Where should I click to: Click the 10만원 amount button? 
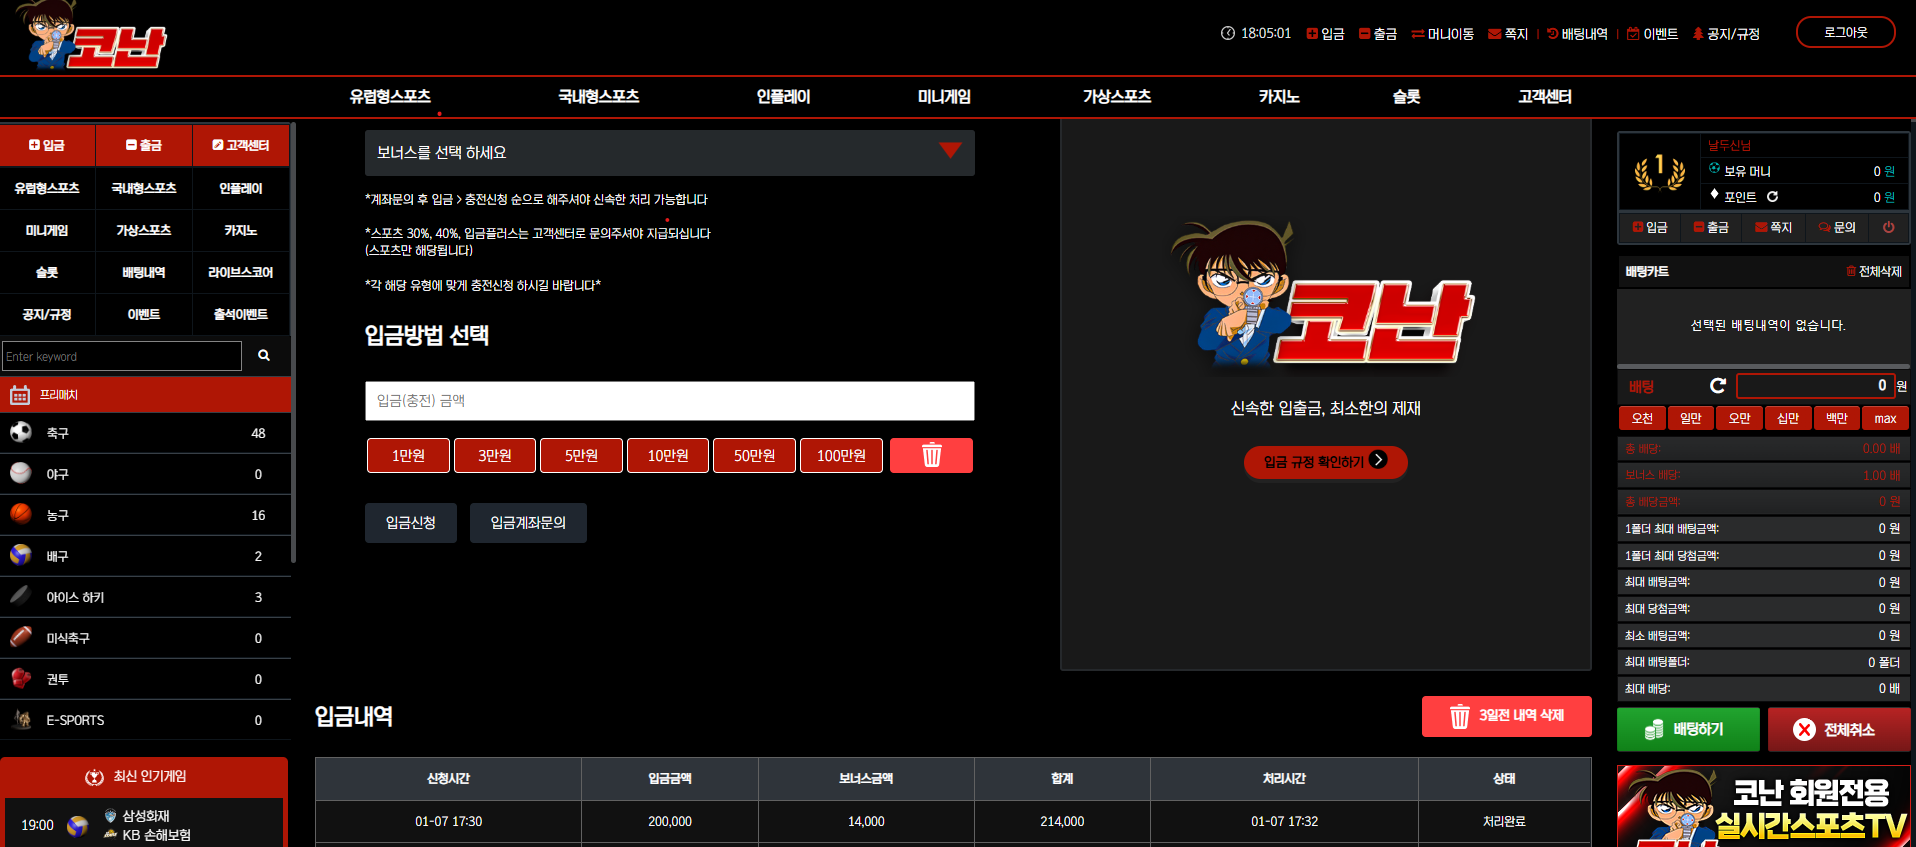tap(668, 456)
